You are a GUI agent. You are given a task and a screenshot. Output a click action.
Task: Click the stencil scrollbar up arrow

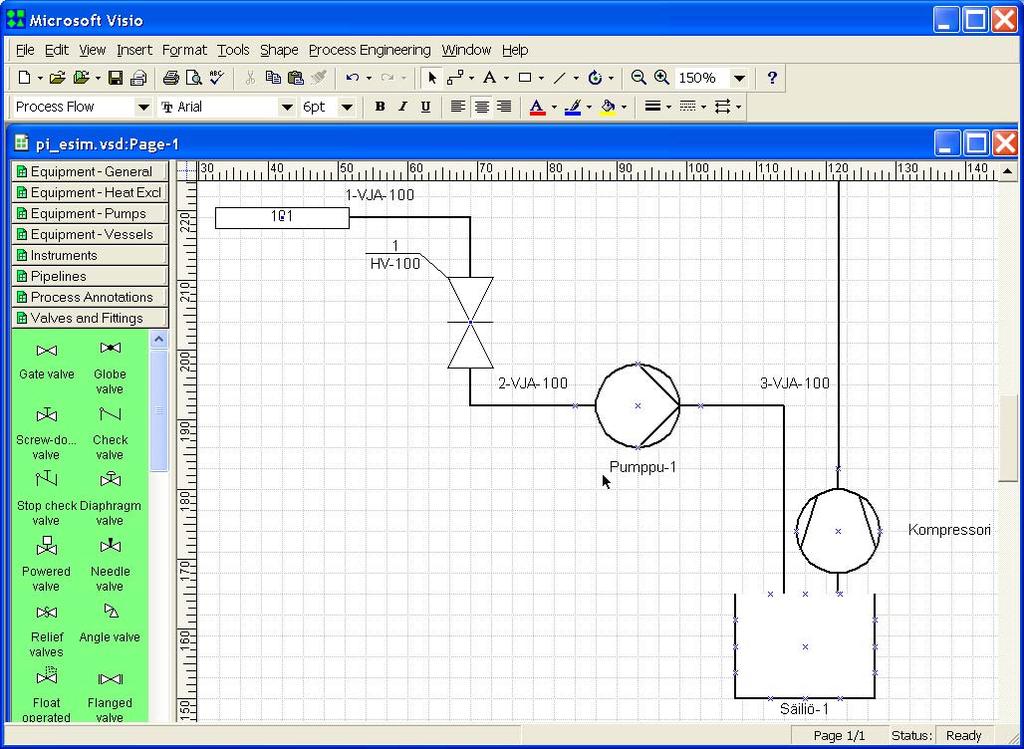pos(159,339)
